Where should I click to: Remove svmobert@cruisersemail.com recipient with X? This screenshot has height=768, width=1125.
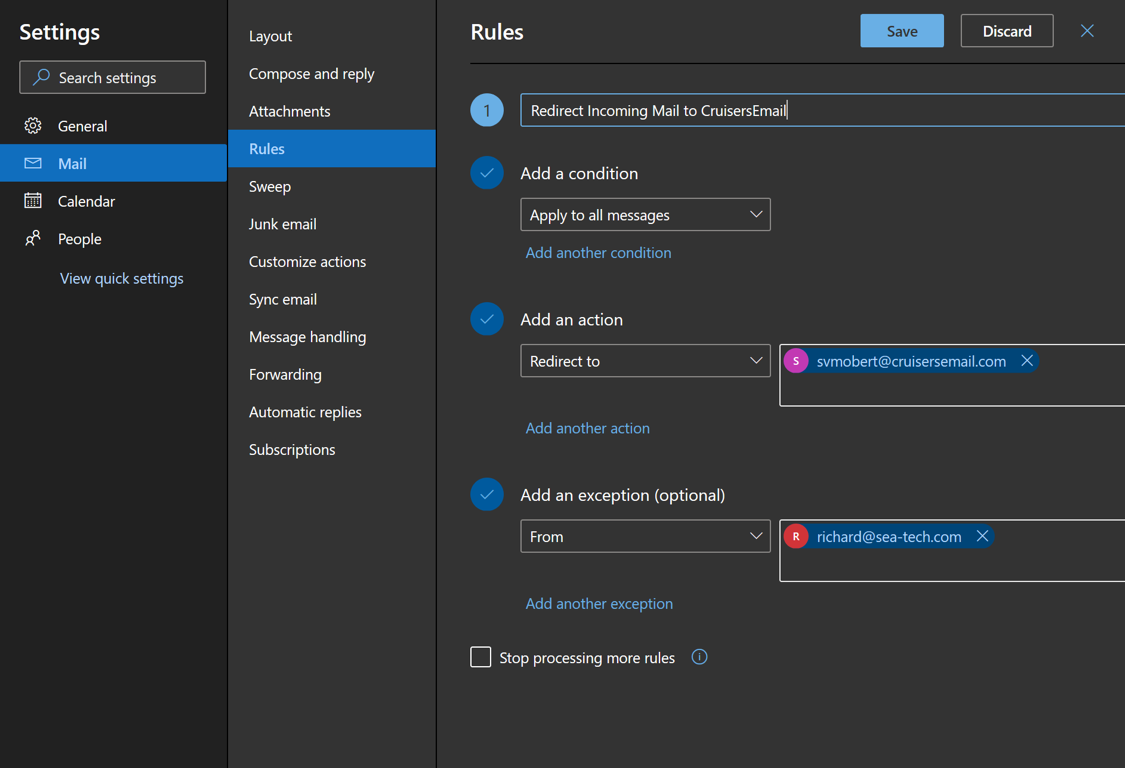[1027, 361]
